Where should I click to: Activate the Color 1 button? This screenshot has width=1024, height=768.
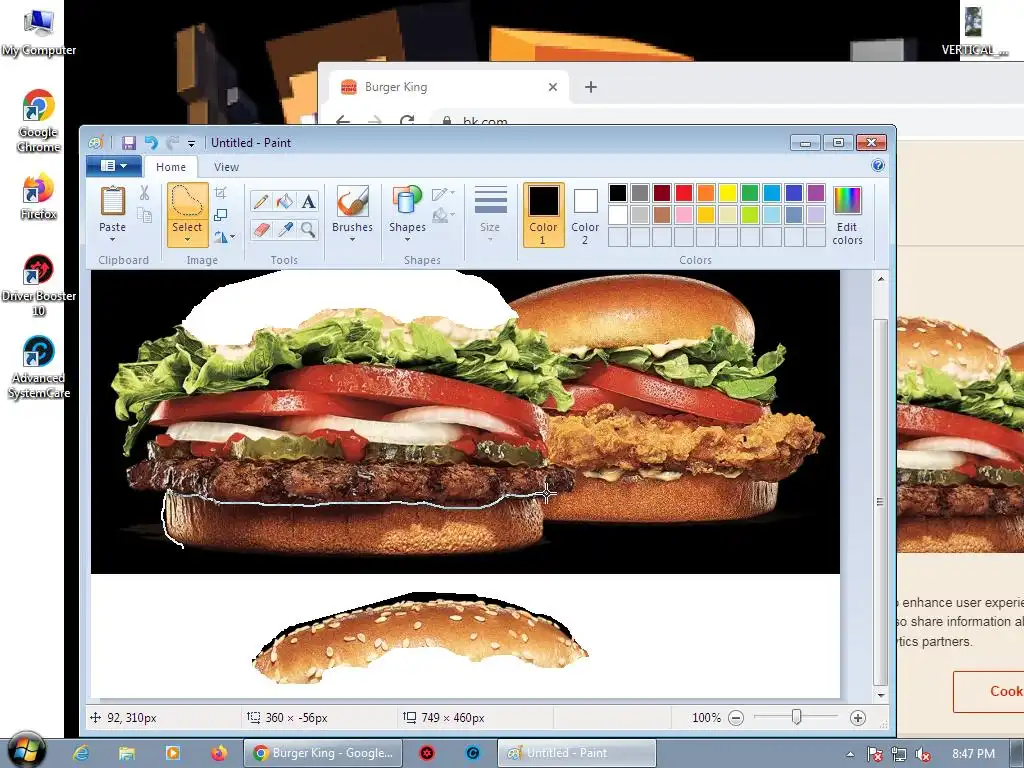click(x=543, y=215)
